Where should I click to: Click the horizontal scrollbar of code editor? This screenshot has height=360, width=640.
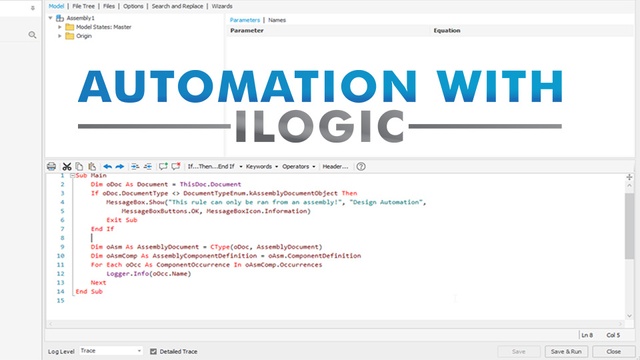[336, 324]
